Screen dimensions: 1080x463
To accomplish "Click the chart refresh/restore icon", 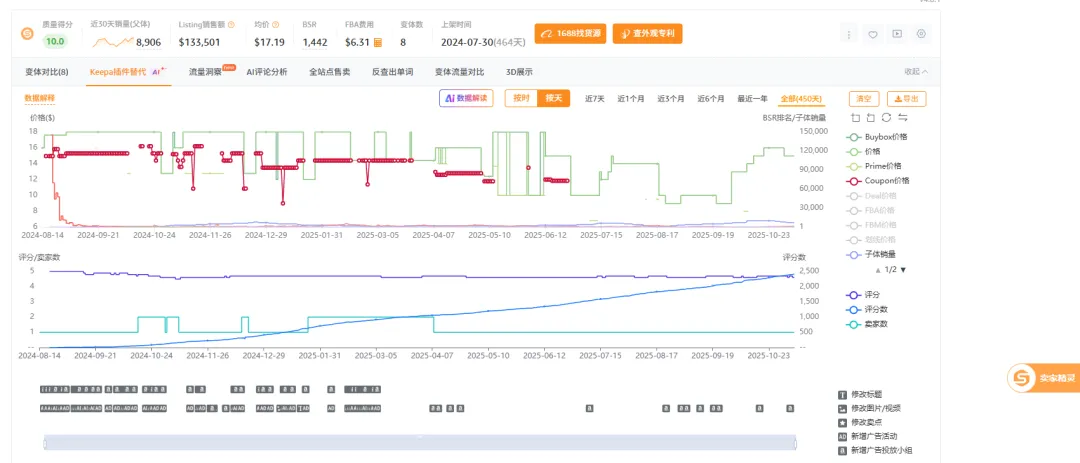I will 886,118.
